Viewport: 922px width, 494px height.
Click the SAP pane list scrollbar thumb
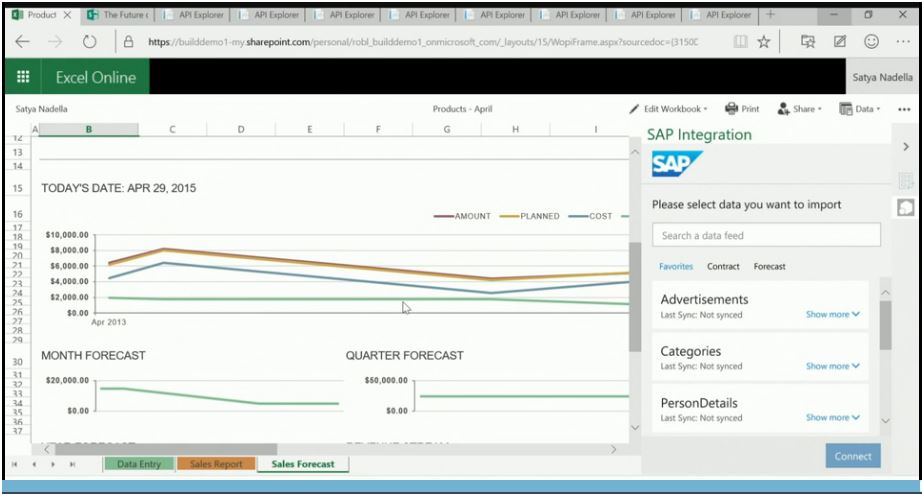click(886, 325)
